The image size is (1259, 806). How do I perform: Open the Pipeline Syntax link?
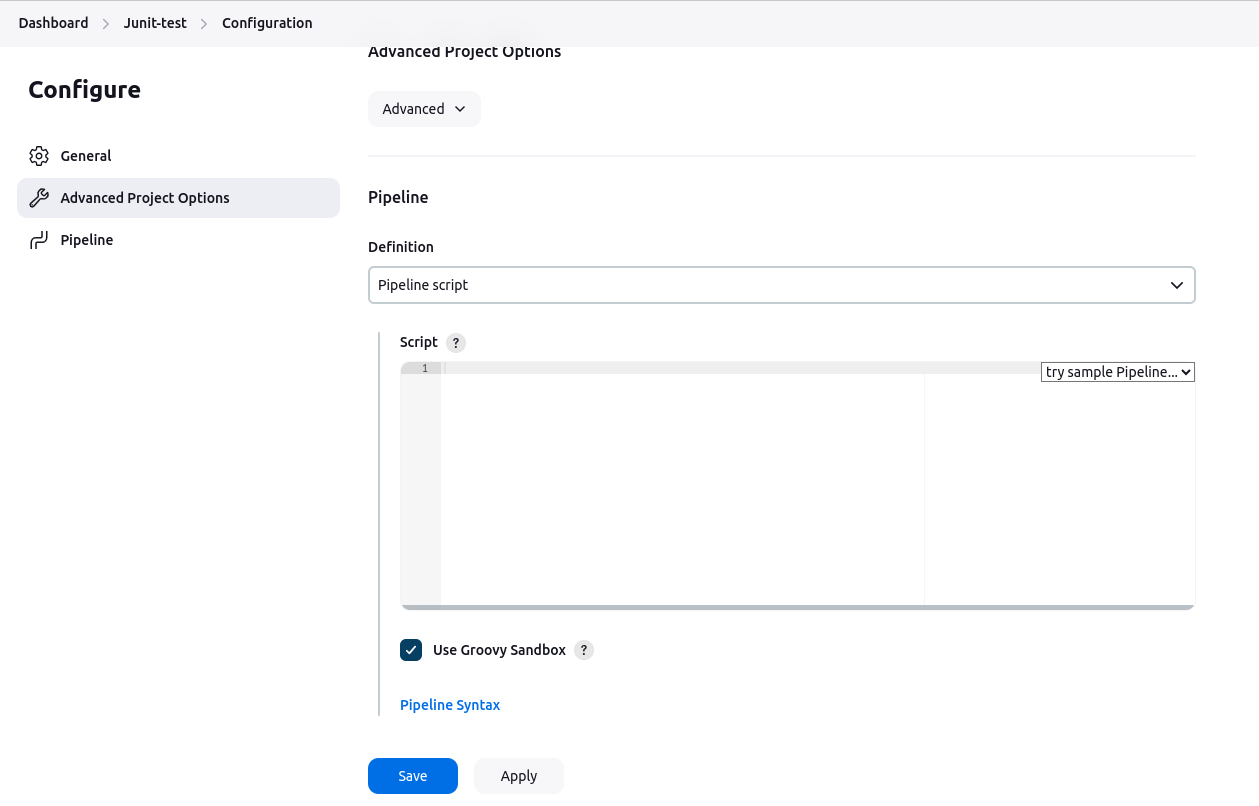click(x=450, y=705)
